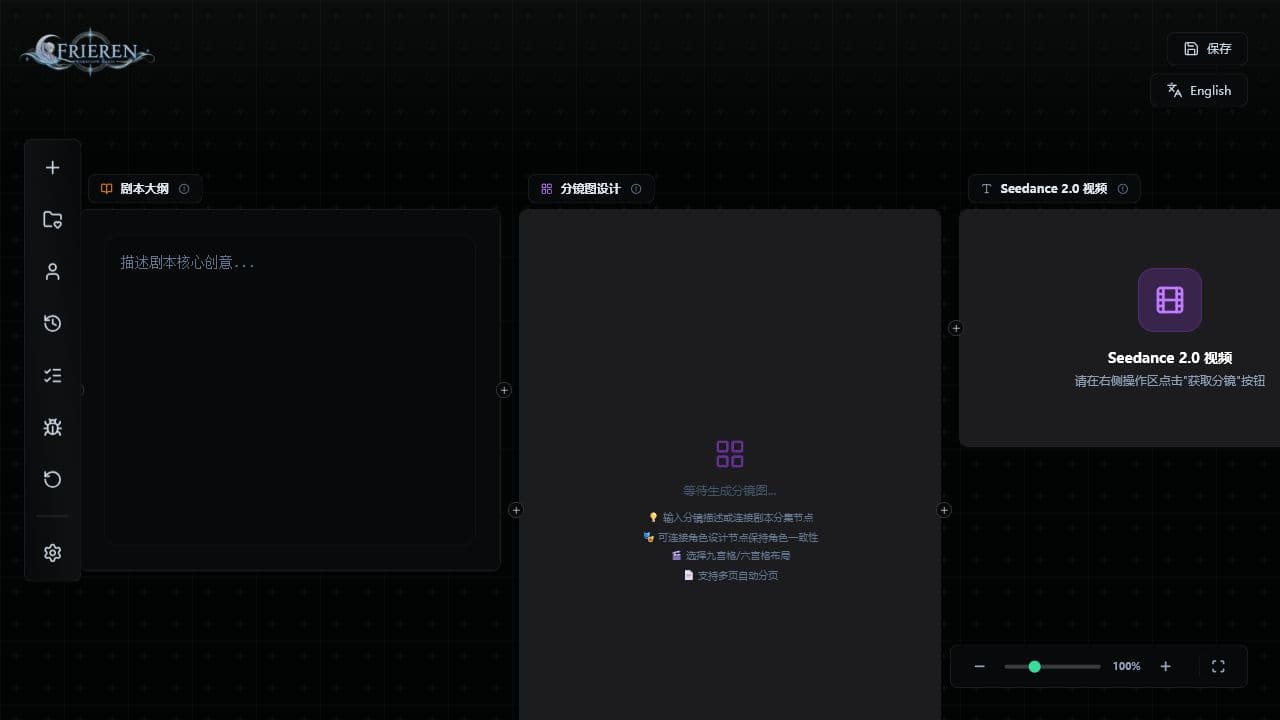Open the history clock icon in sidebar
1280x720 pixels.
tap(53, 324)
